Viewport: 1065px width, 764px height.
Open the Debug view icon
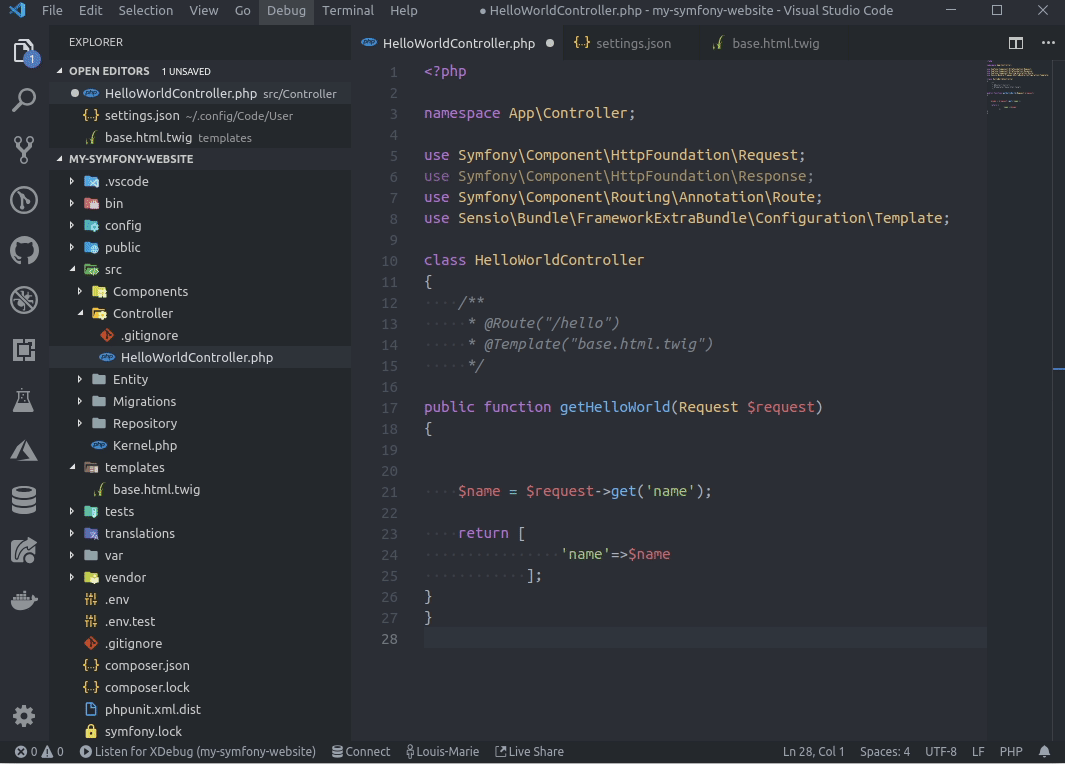pyautogui.click(x=24, y=299)
